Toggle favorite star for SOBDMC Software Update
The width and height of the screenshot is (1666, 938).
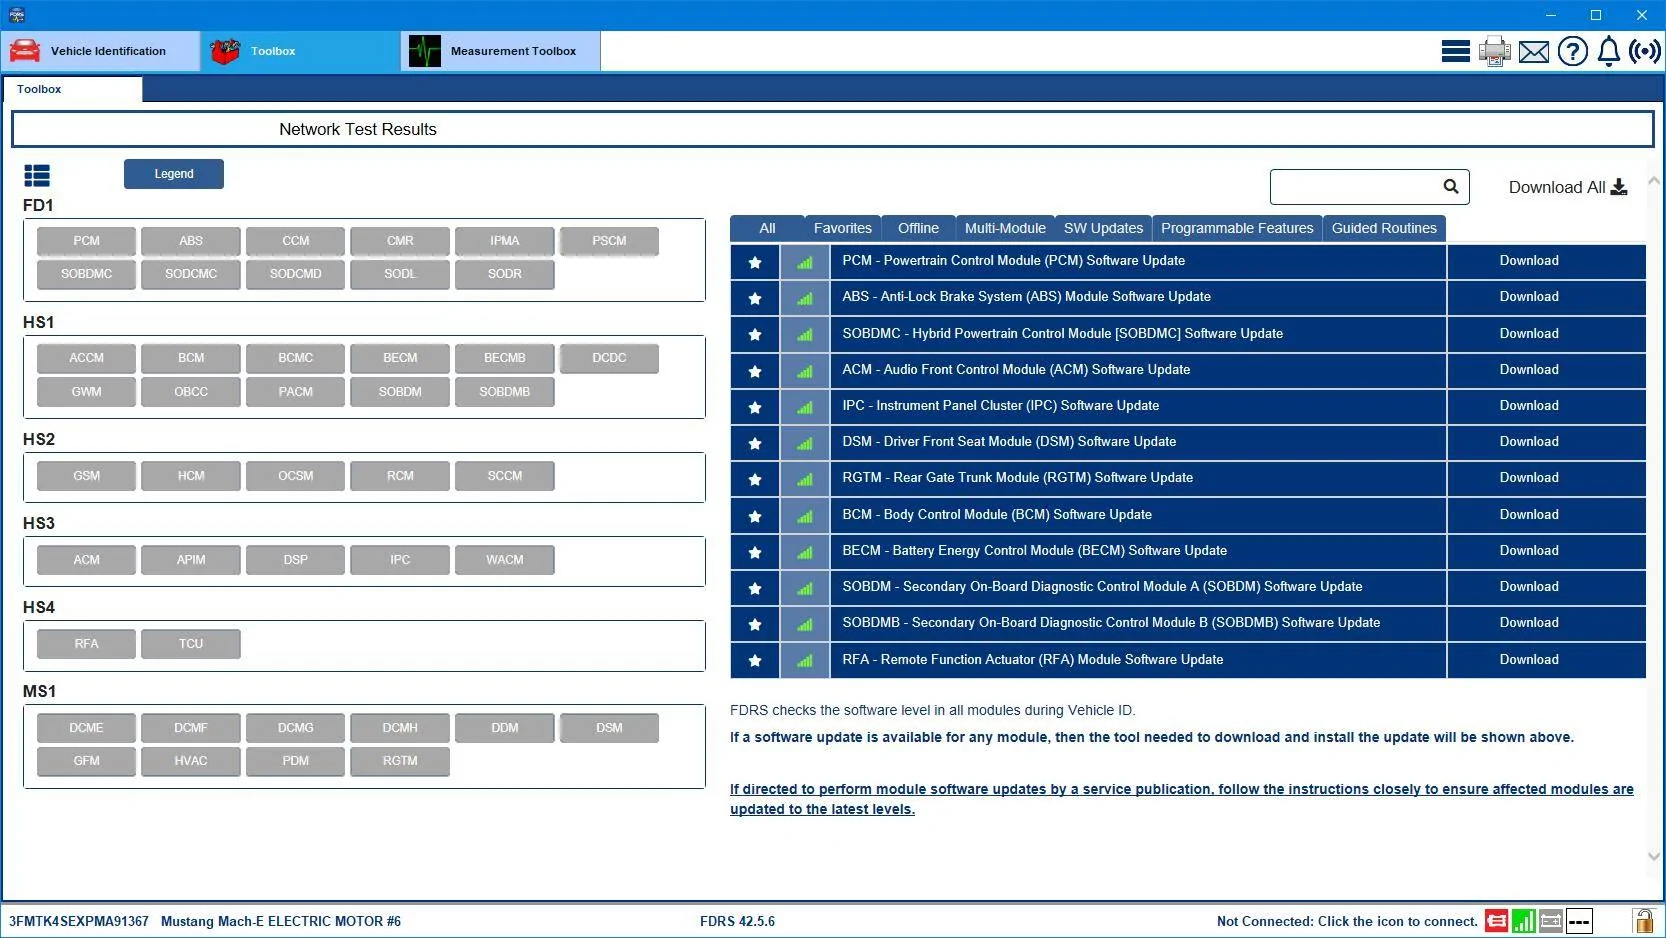point(755,334)
